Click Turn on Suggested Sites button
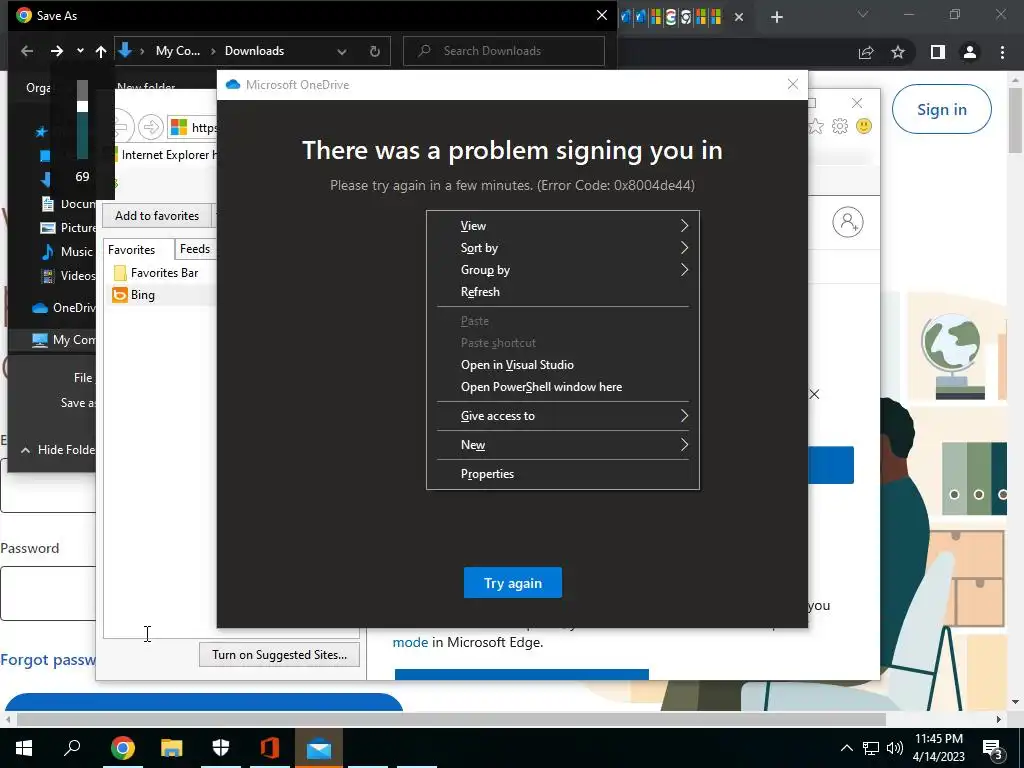The image size is (1024, 768). click(280, 655)
